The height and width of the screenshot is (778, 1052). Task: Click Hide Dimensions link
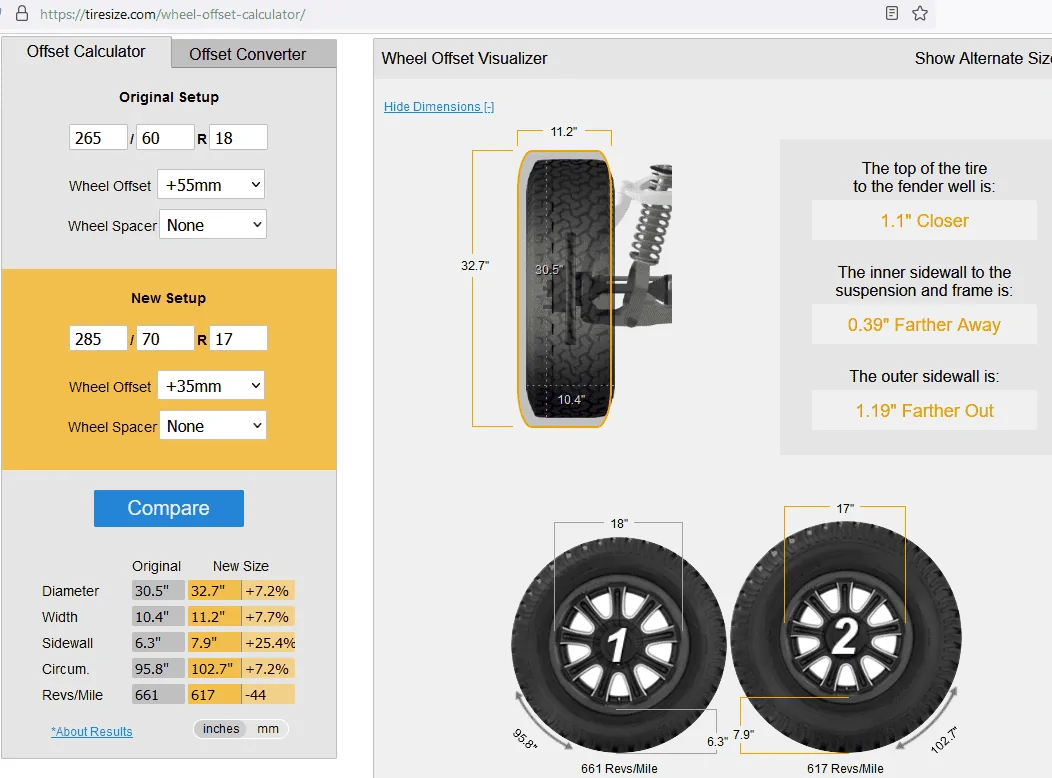click(x=439, y=107)
